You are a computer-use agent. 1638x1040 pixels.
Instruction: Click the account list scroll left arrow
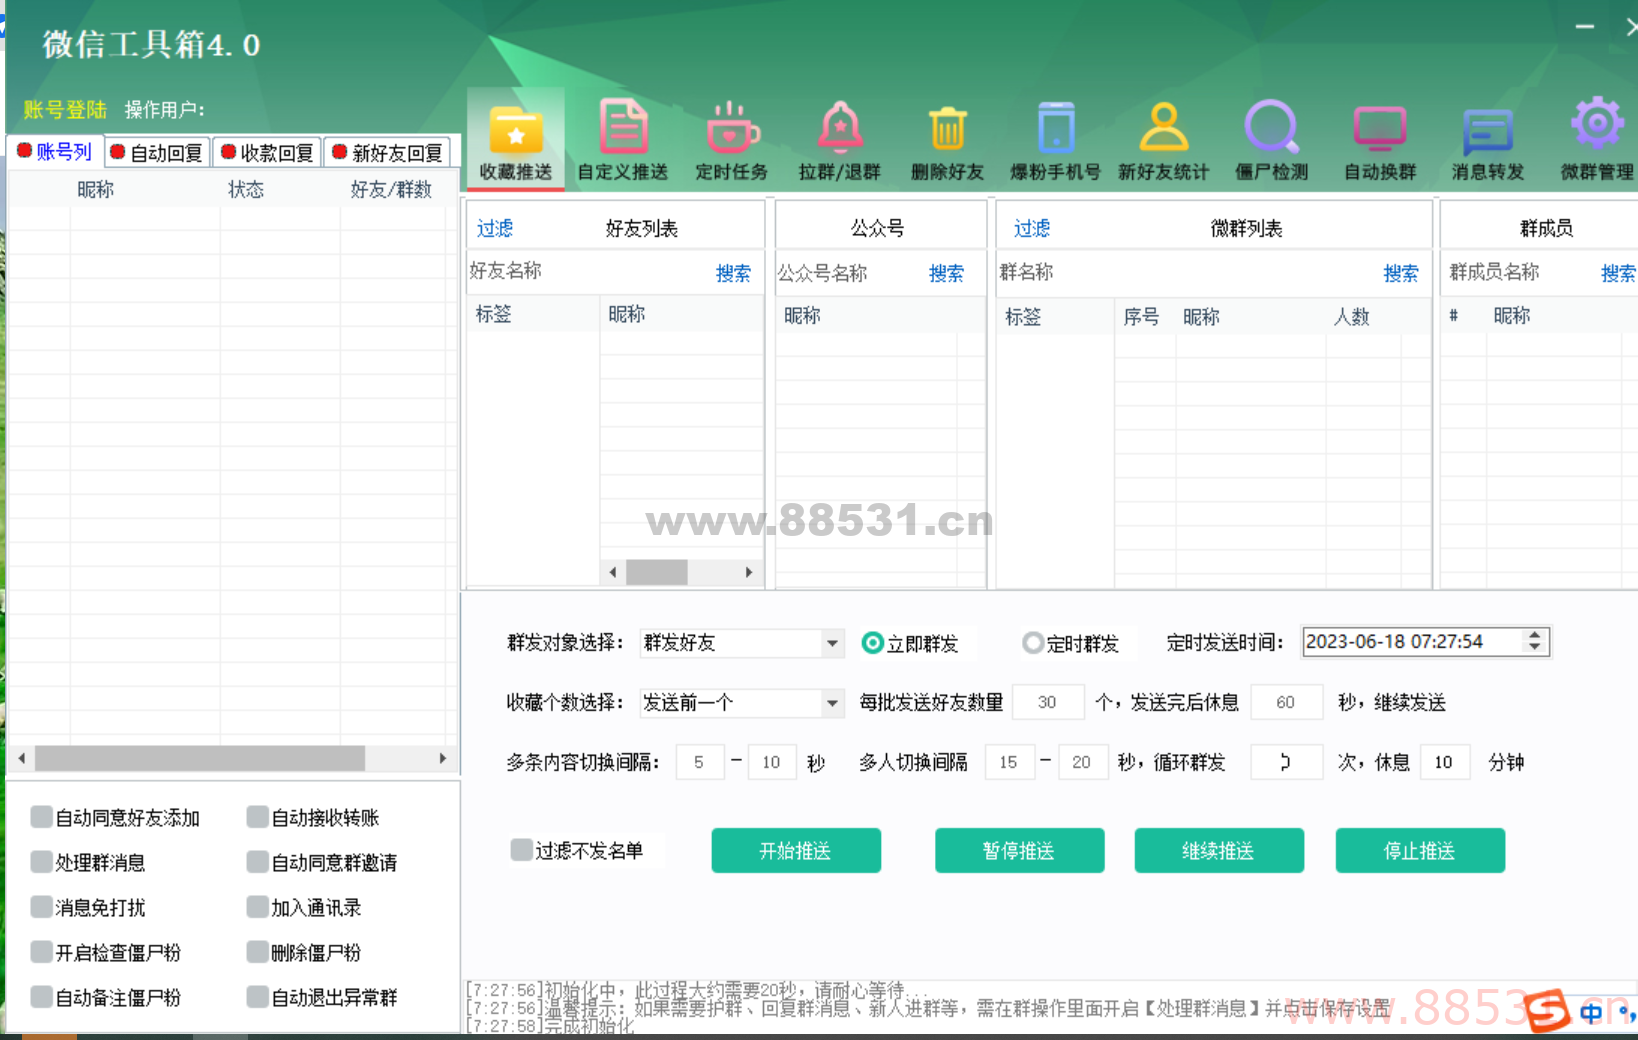tap(21, 758)
